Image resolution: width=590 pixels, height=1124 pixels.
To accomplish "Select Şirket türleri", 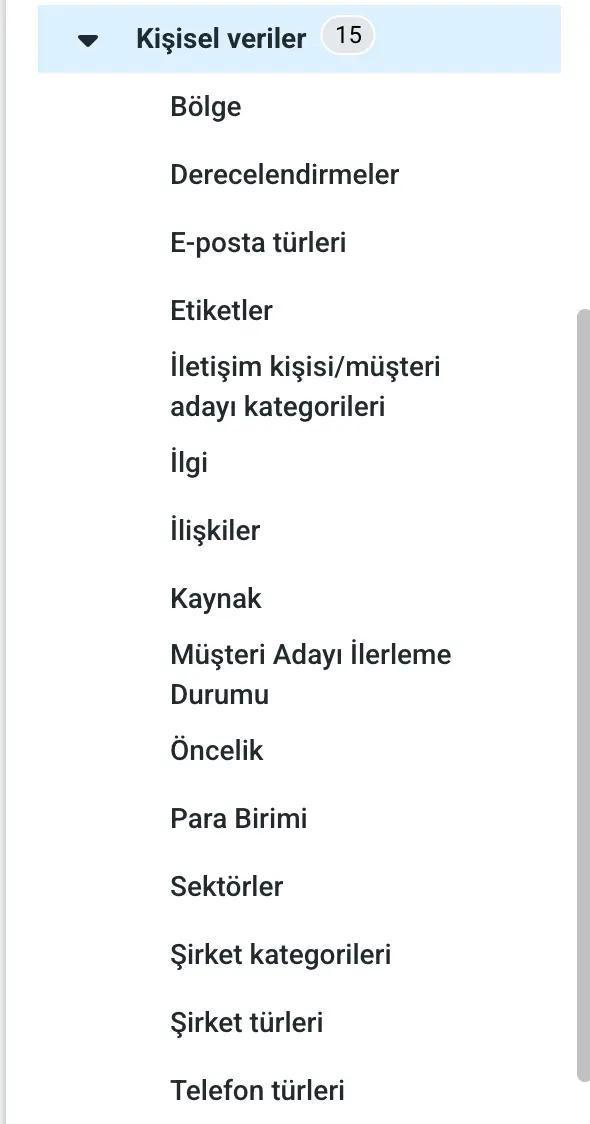I will coord(247,1023).
